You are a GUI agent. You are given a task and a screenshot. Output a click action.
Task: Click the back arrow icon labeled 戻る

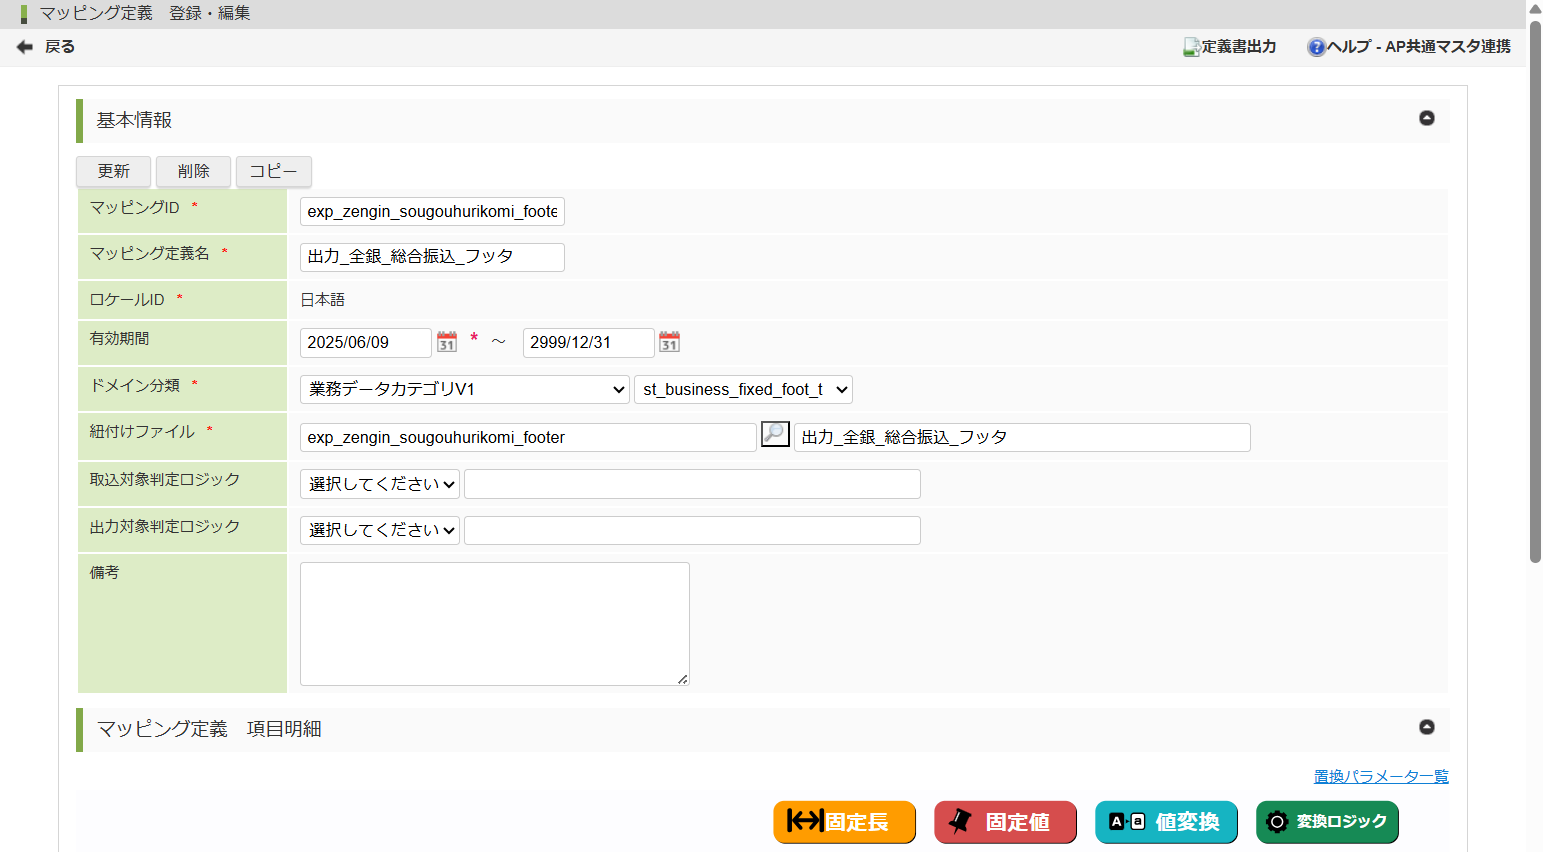(x=25, y=47)
